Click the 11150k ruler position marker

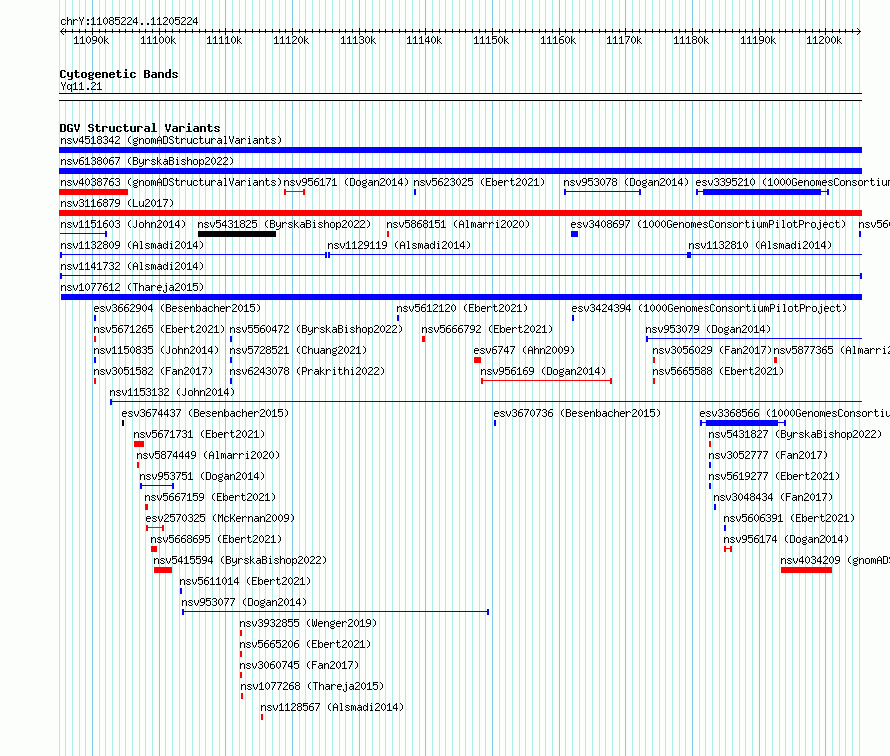click(x=491, y=40)
